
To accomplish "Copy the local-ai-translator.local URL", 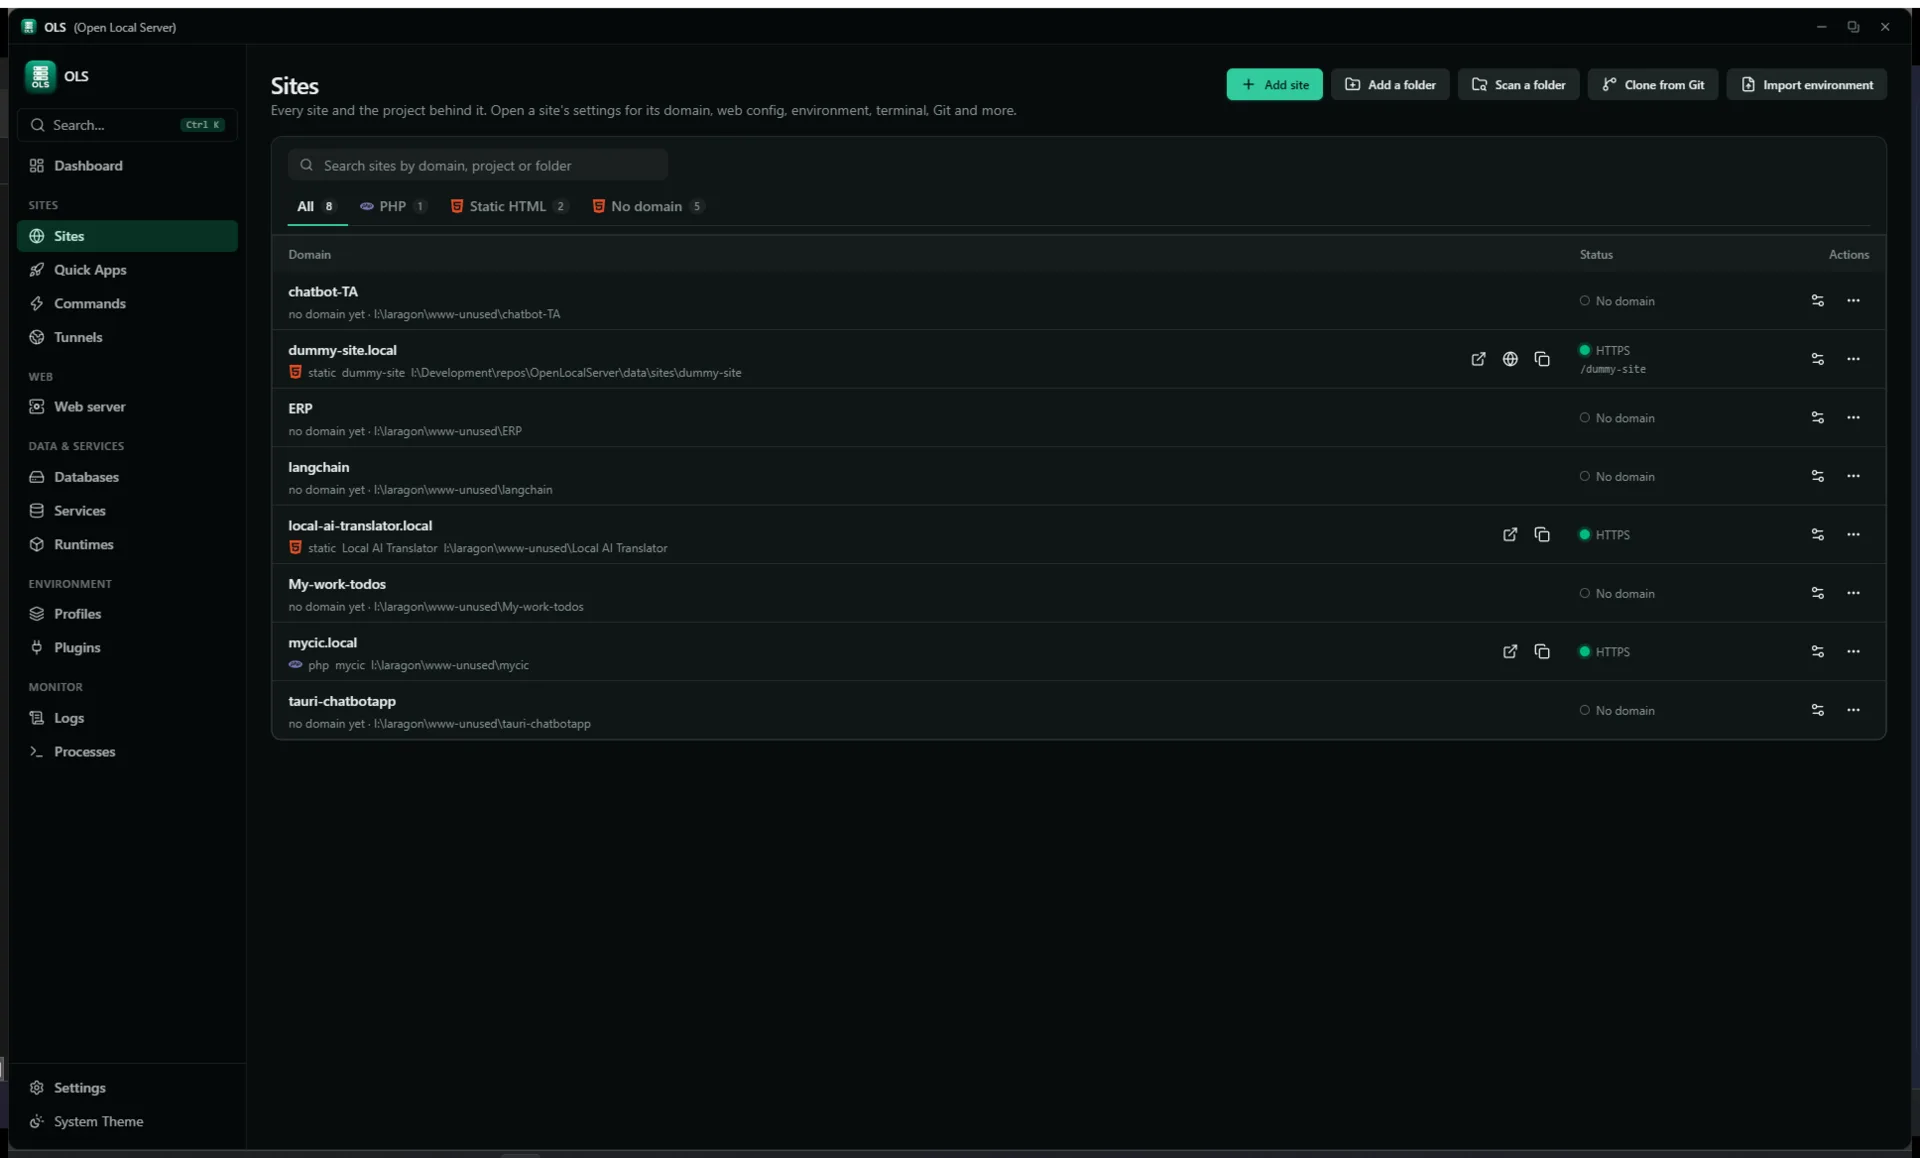I will (1542, 535).
